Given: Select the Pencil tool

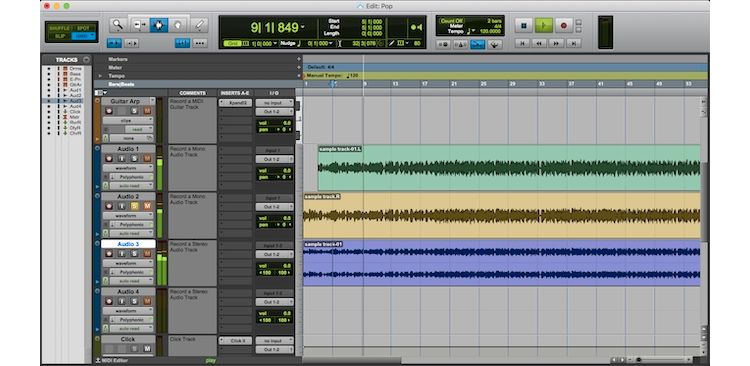Looking at the screenshot, I should tap(199, 25).
